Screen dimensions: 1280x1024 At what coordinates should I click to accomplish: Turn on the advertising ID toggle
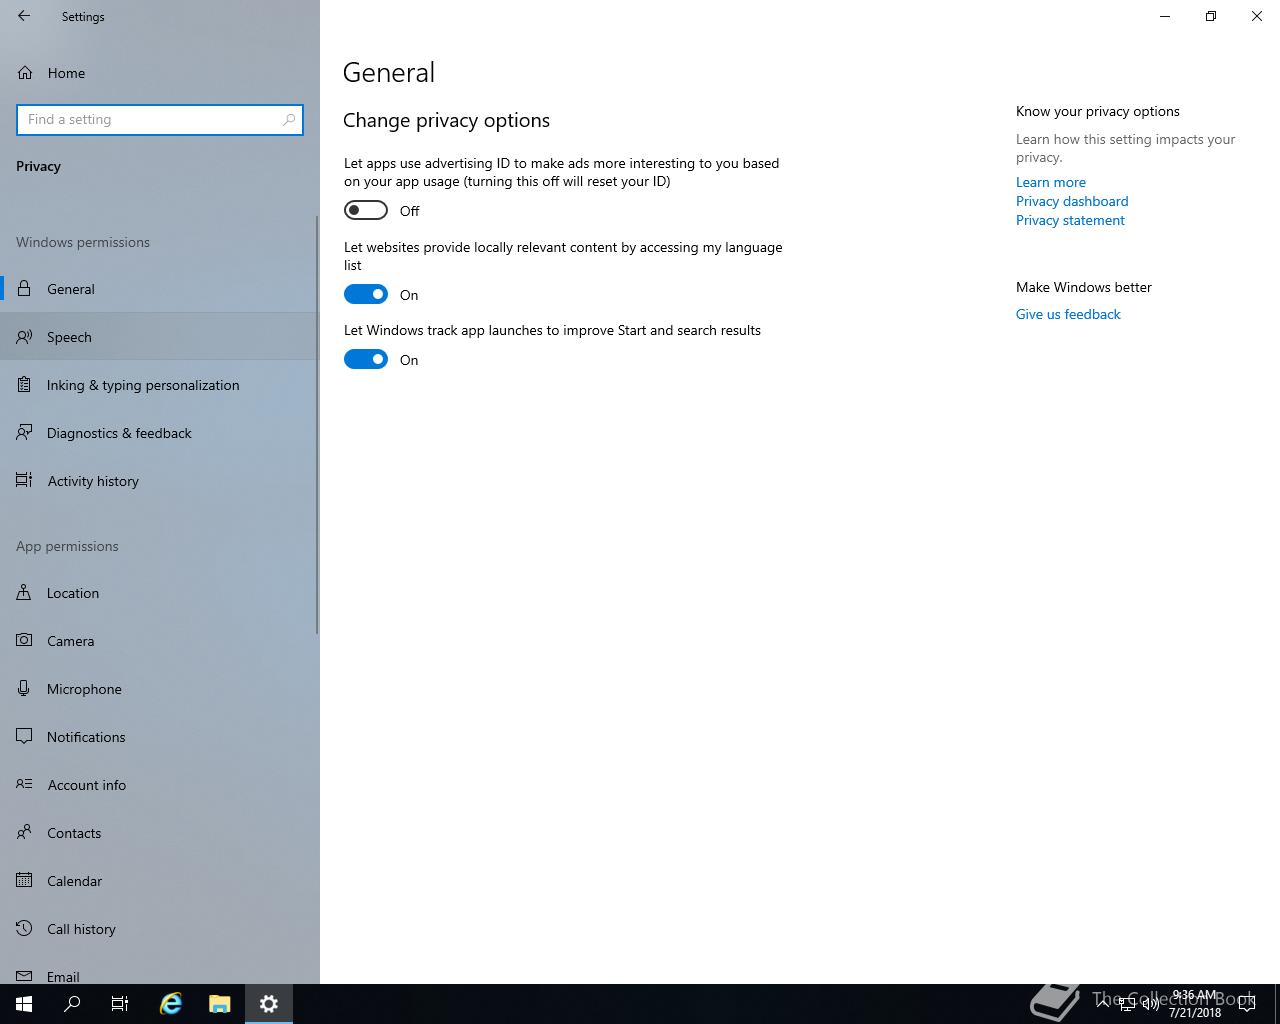pos(366,210)
